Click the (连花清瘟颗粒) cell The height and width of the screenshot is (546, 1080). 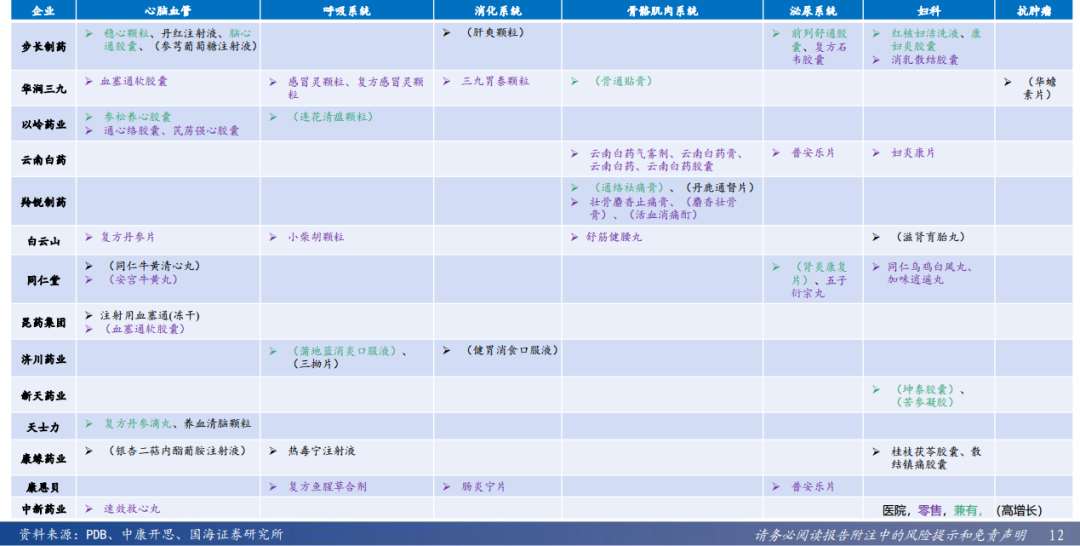(x=333, y=117)
